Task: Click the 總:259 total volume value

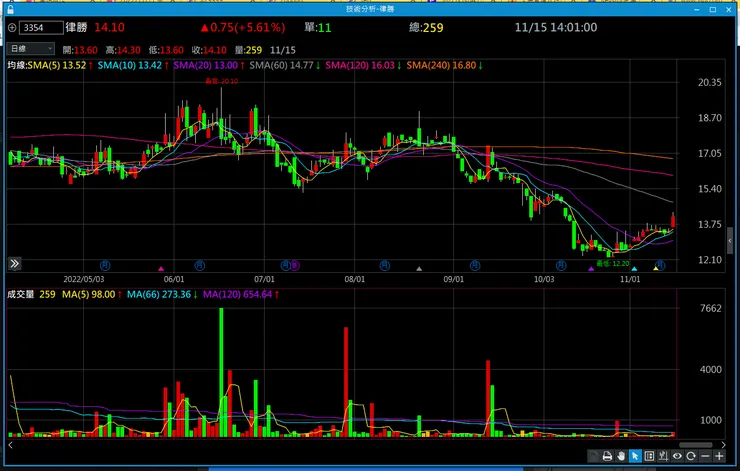Action: click(x=427, y=27)
